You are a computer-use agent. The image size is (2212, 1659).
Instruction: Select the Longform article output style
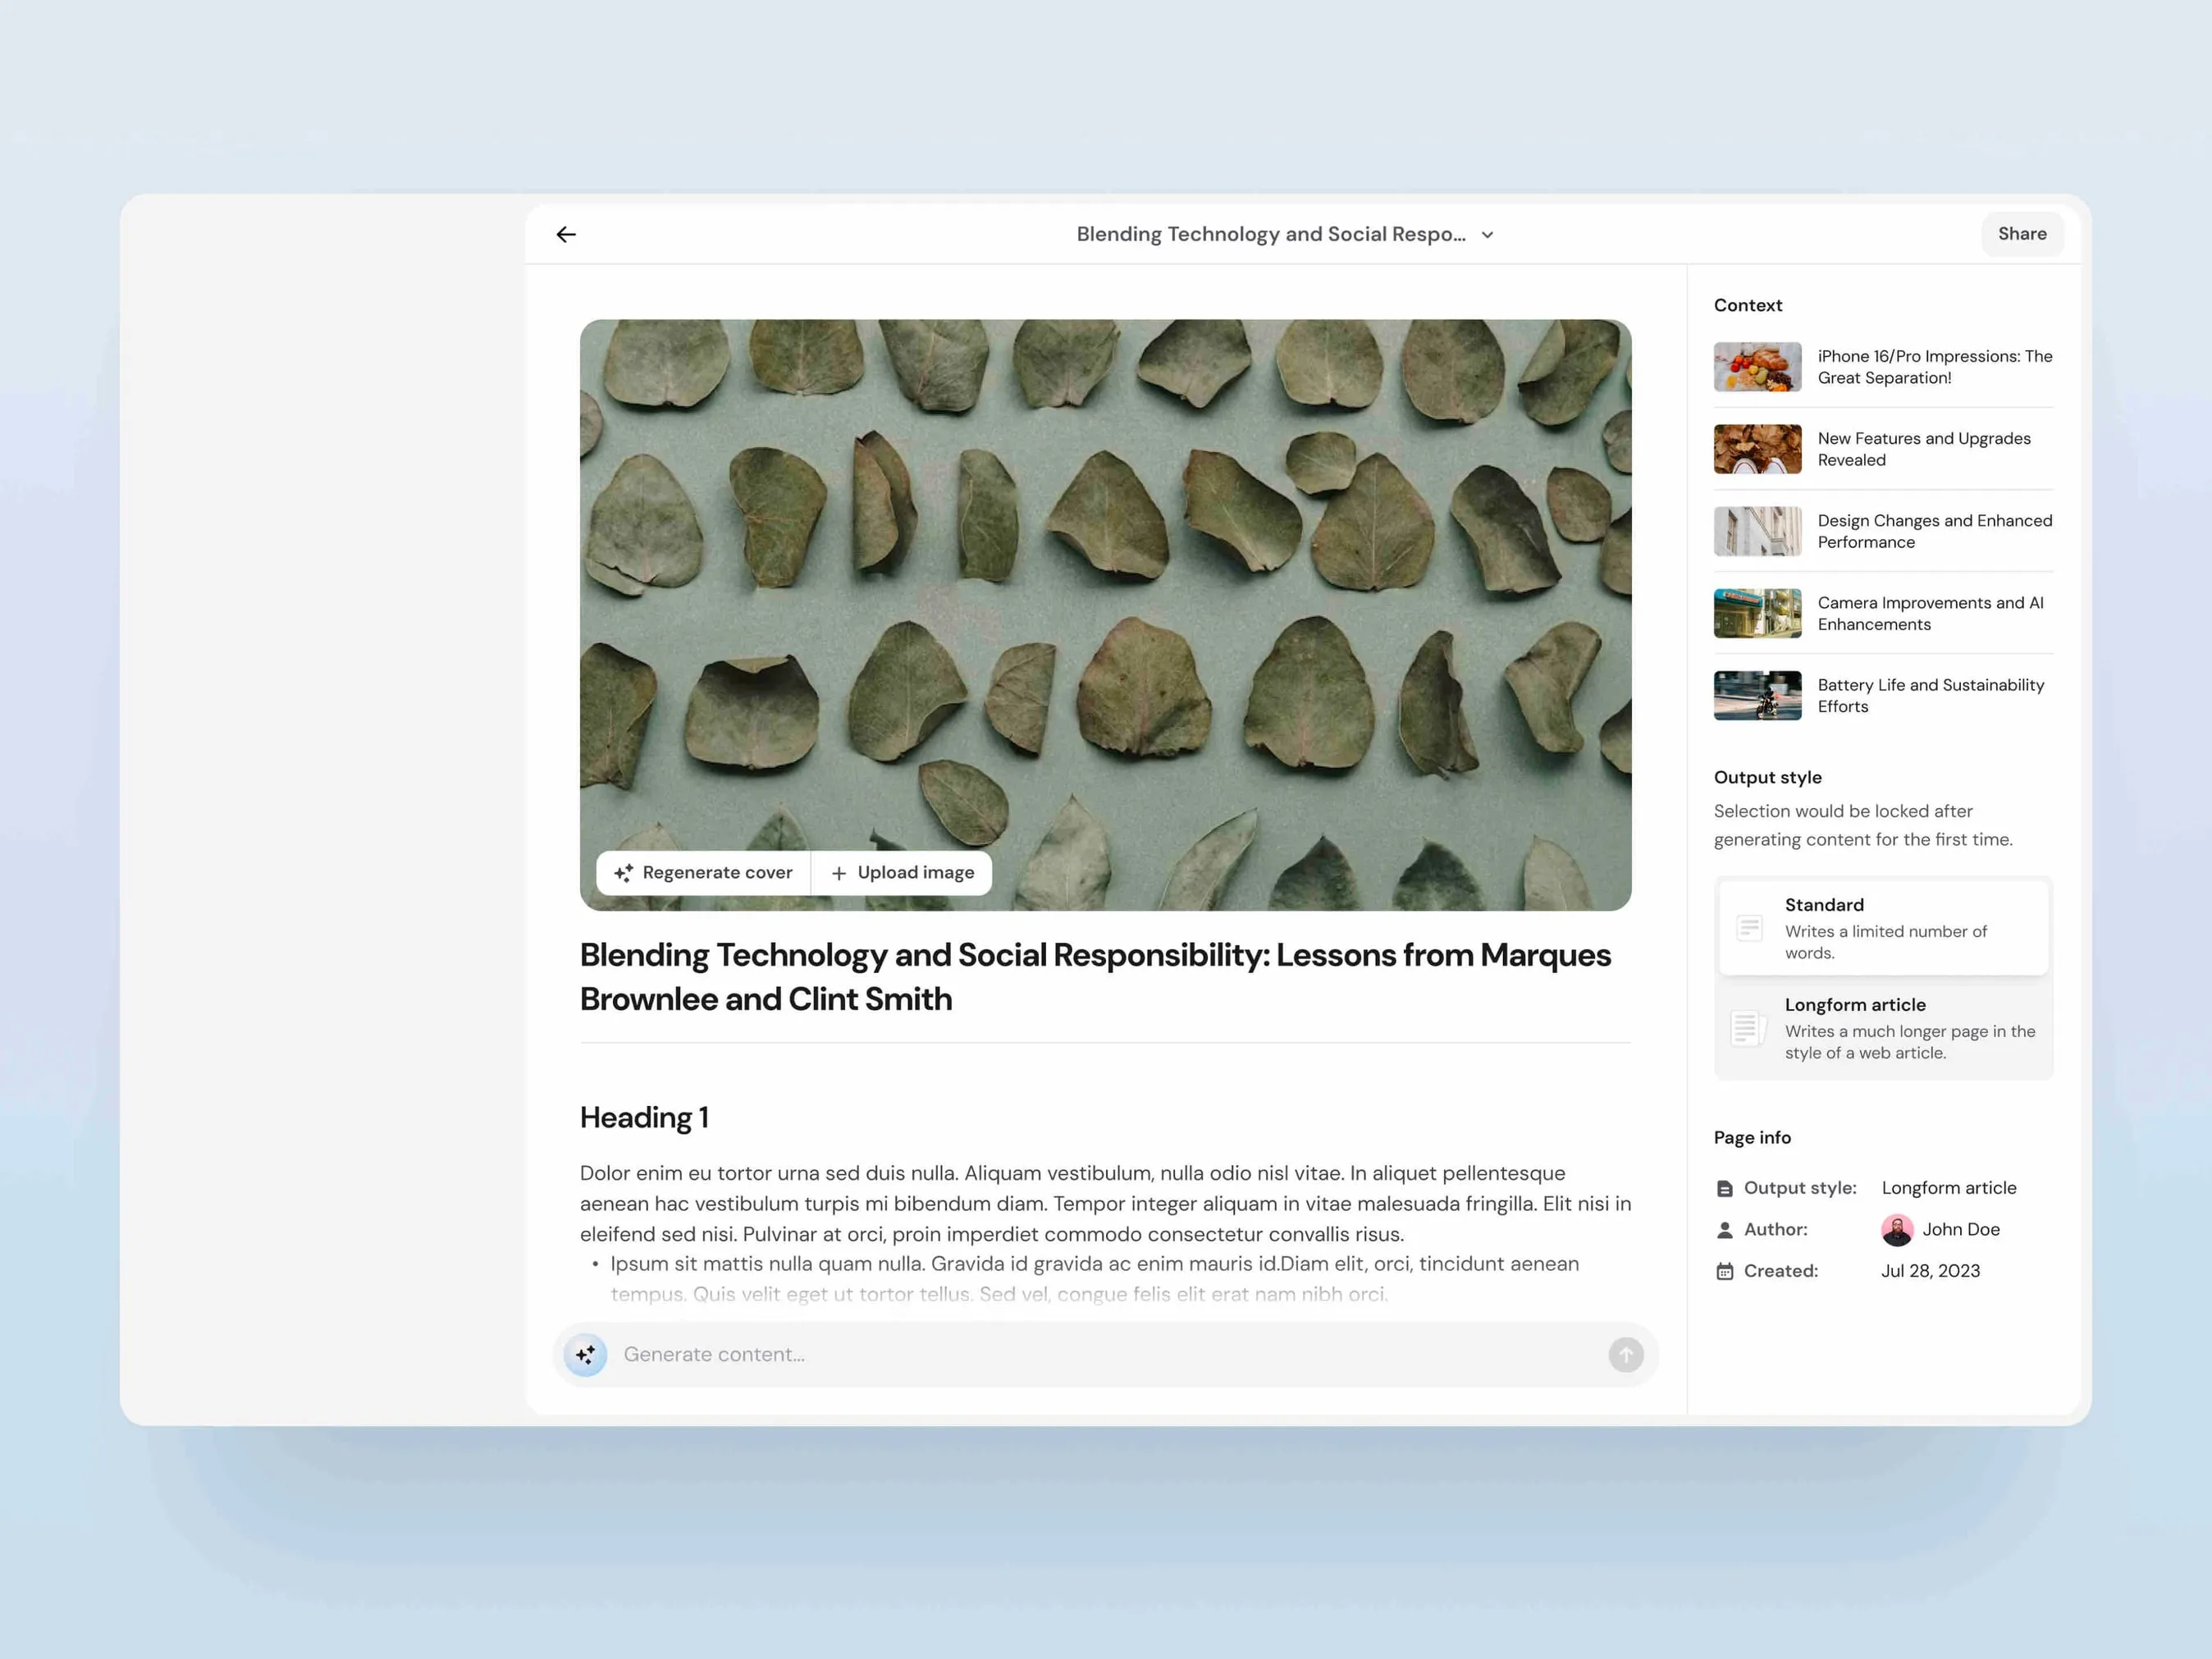(x=1883, y=1028)
